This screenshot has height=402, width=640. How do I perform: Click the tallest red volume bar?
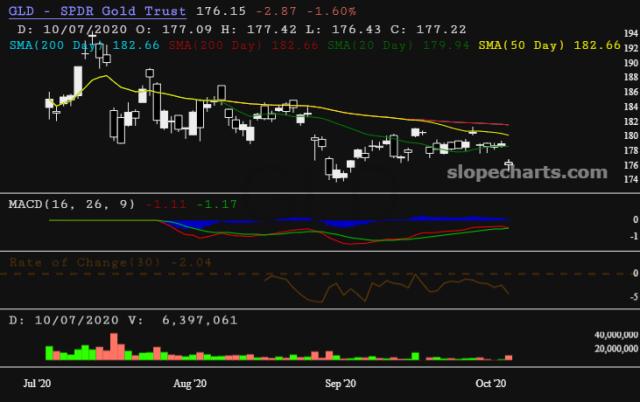112,346
